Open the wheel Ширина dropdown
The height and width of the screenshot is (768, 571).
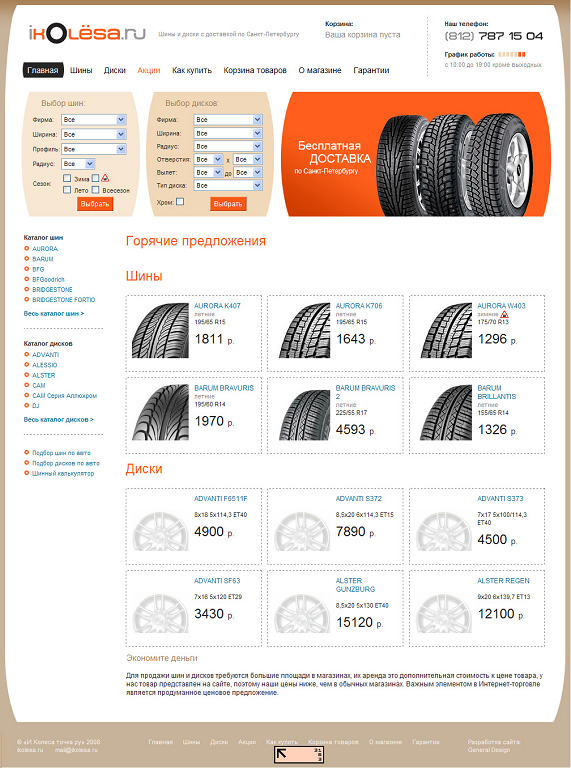click(228, 133)
